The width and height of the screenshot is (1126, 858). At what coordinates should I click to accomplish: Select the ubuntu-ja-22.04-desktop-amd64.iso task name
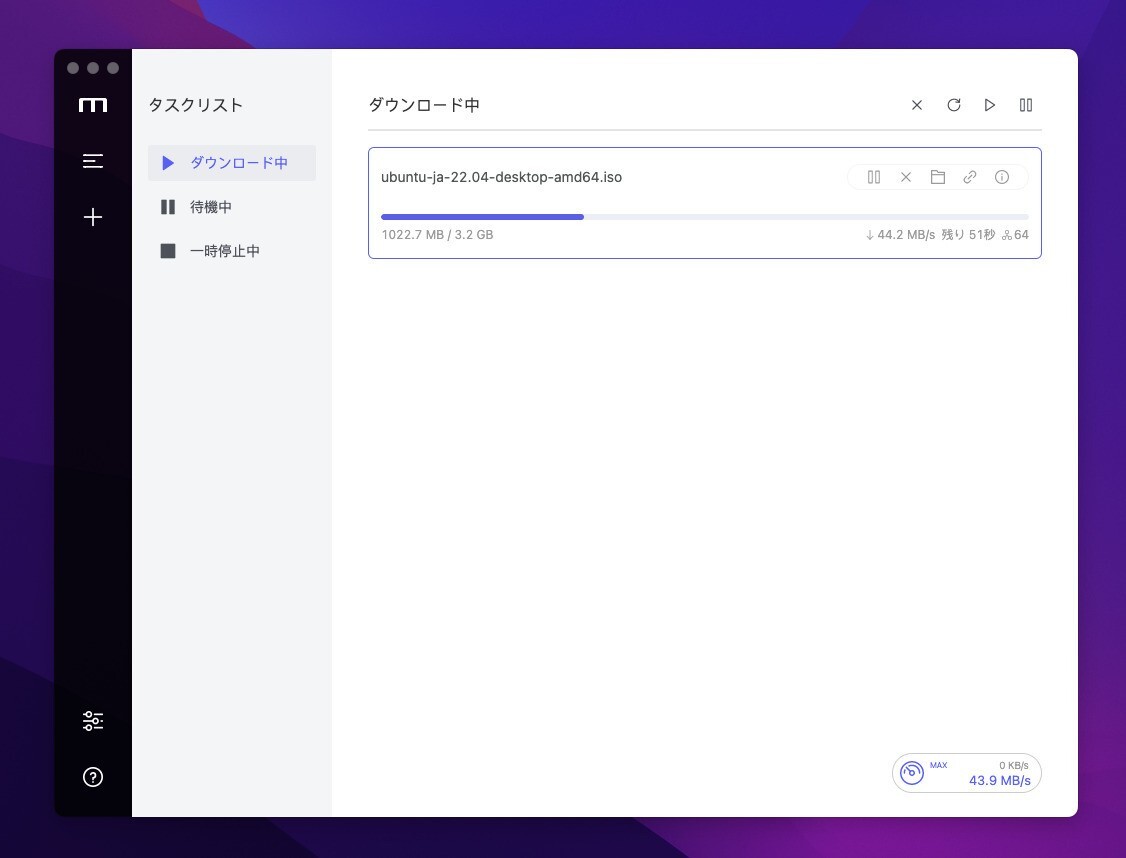501,177
